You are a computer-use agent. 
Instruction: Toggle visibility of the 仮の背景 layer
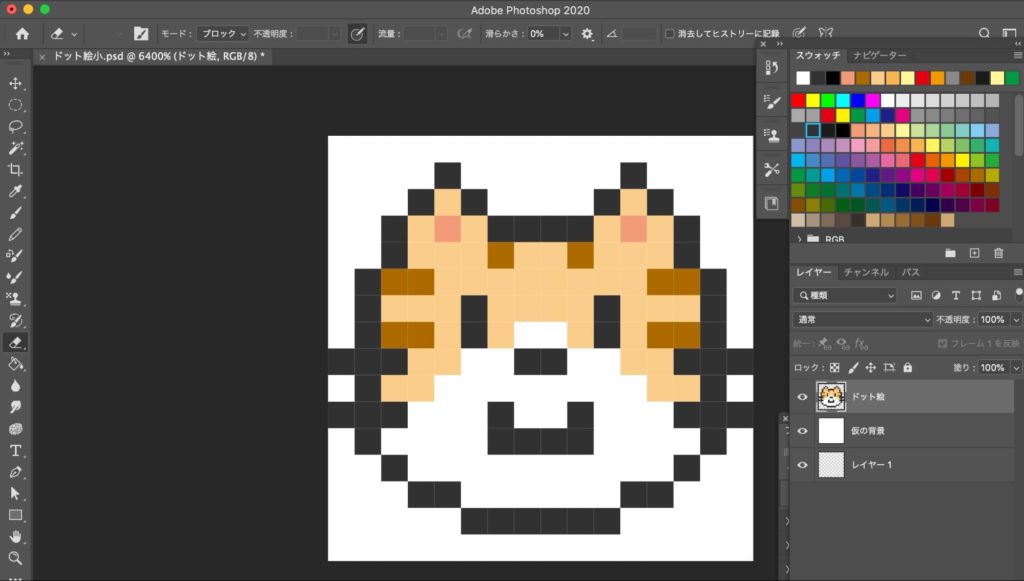click(802, 430)
